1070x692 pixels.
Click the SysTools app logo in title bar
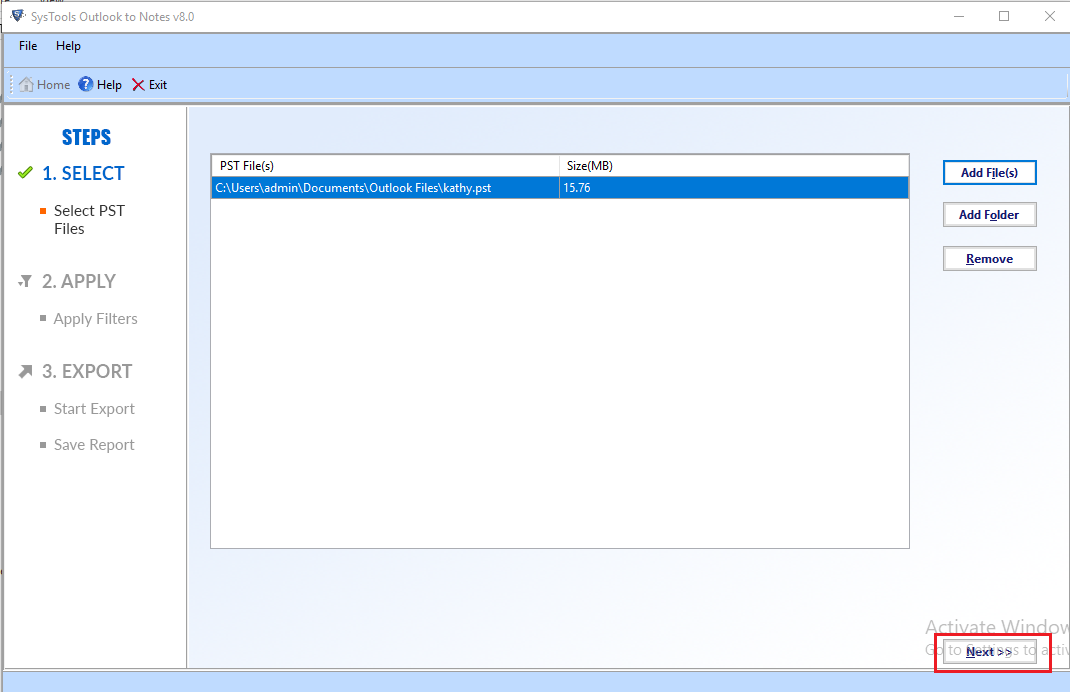(x=17, y=16)
